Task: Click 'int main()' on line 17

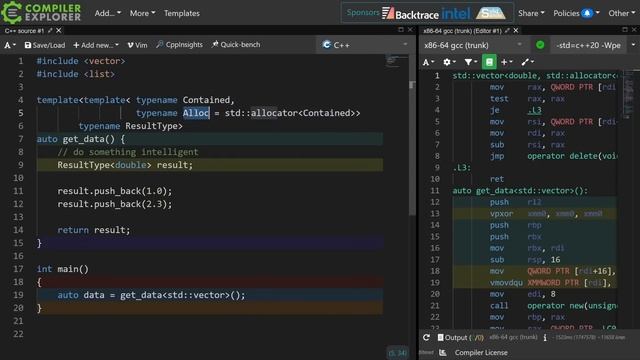Action: 62,269
